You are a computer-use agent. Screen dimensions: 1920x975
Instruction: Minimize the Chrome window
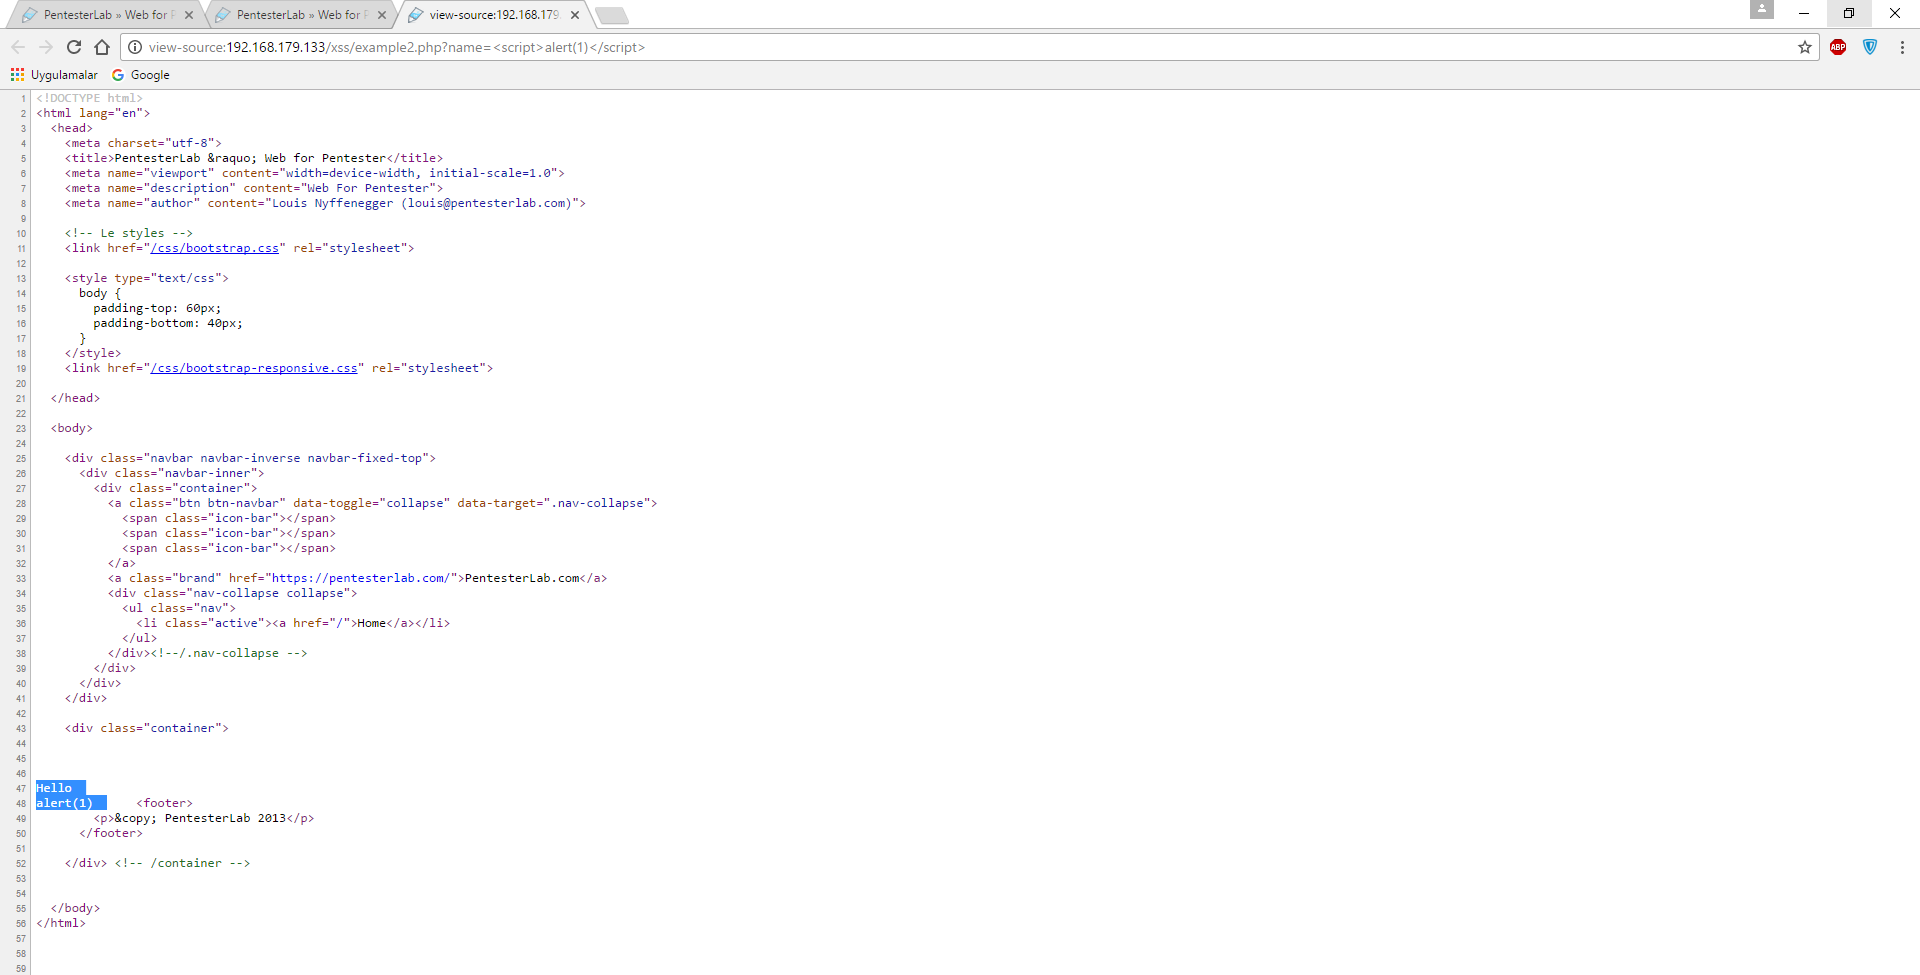[1804, 13]
